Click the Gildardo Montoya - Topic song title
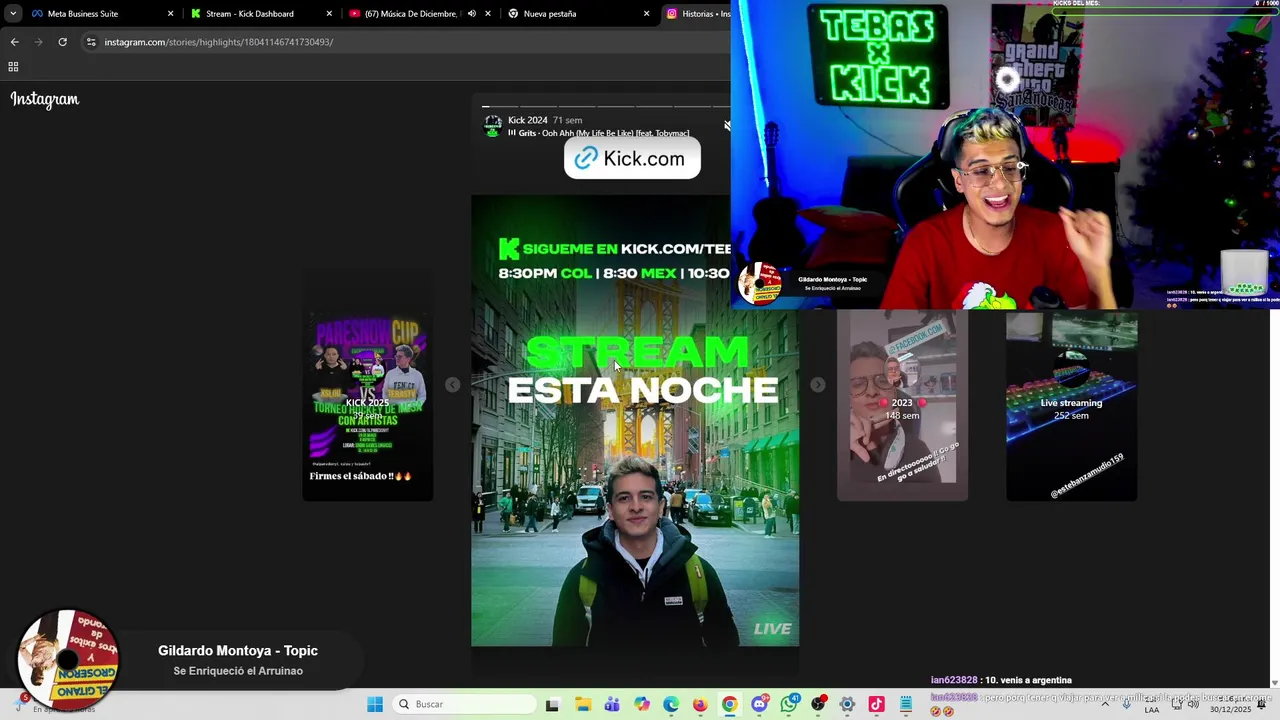Screen dimensions: 1280x720 [238, 651]
